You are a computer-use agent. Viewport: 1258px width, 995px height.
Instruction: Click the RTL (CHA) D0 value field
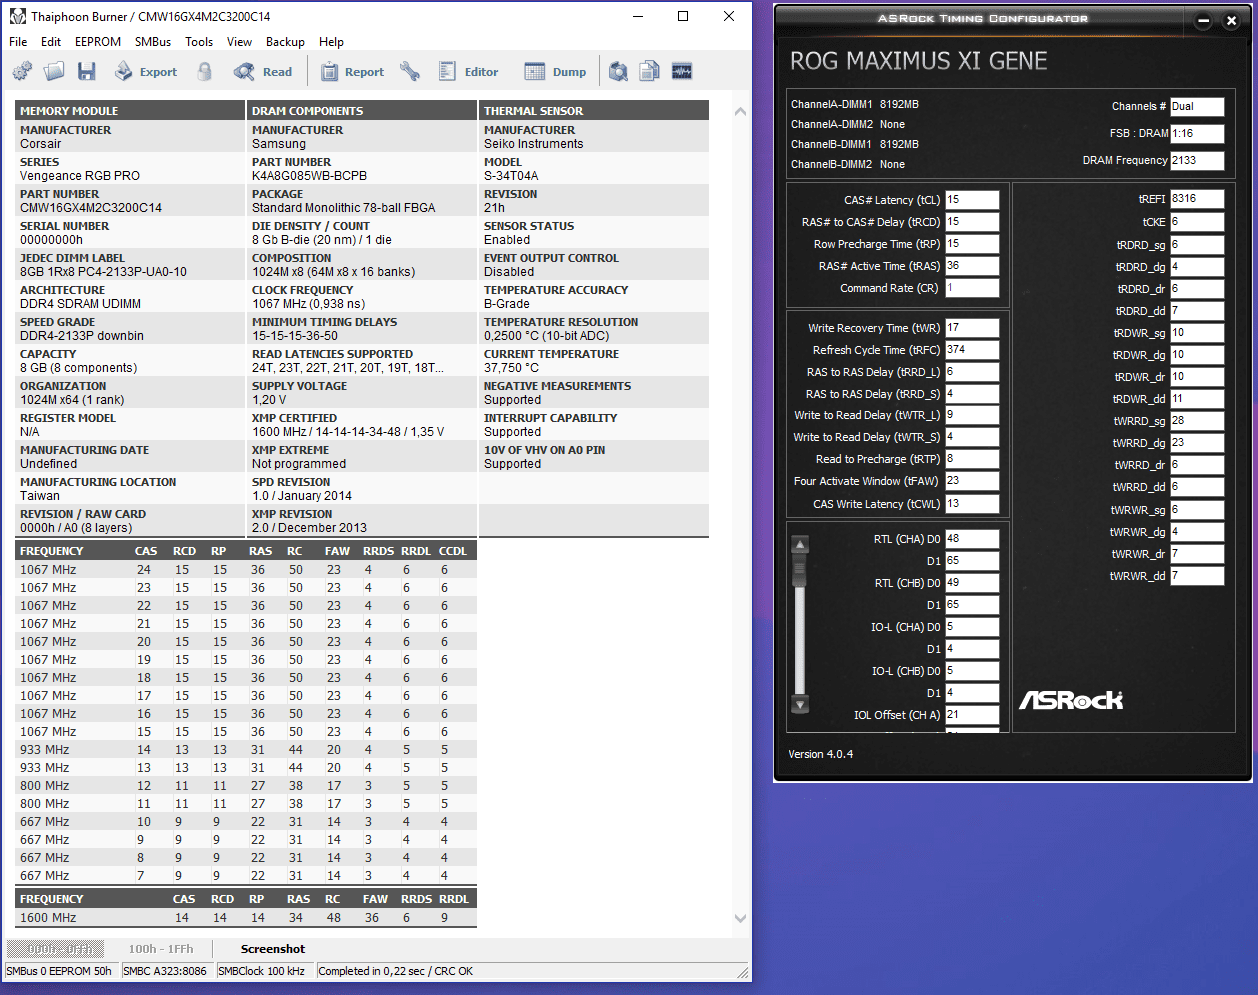[972, 539]
